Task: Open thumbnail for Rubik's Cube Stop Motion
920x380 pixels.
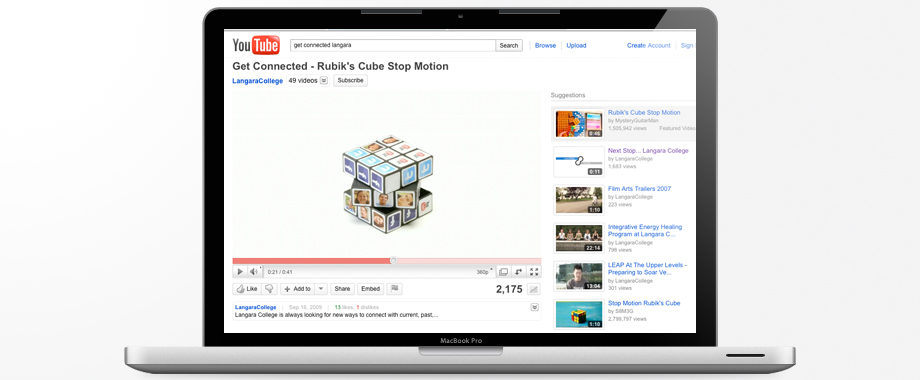Action: tap(579, 124)
